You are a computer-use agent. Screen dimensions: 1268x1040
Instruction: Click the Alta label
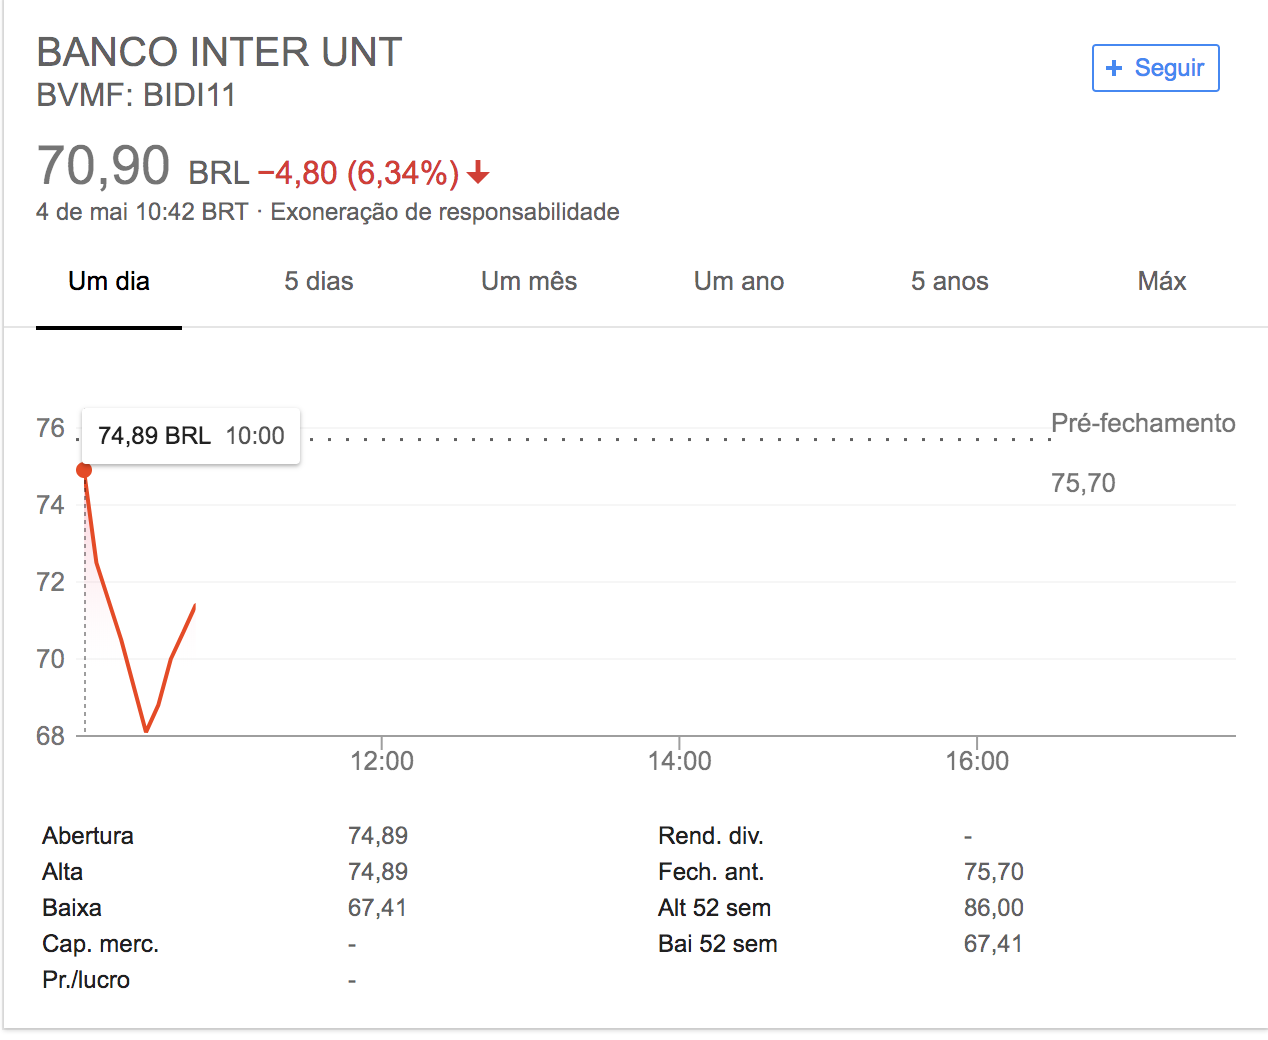(x=63, y=872)
